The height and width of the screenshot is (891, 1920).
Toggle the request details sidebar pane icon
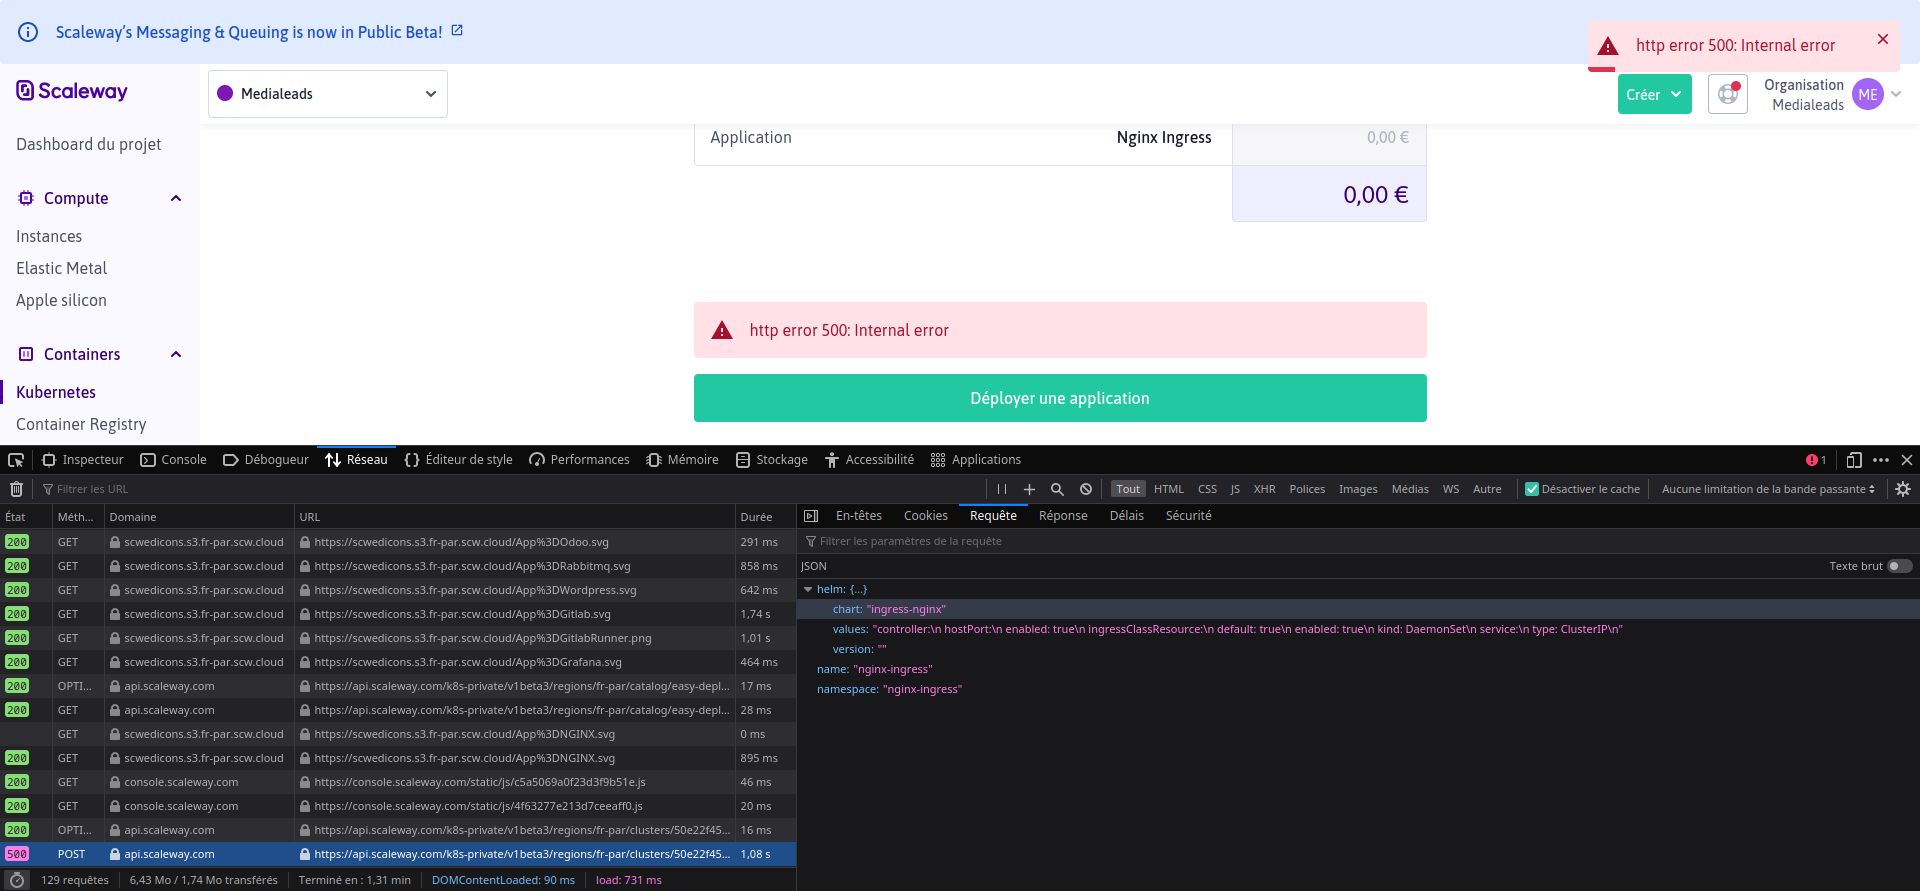811,516
